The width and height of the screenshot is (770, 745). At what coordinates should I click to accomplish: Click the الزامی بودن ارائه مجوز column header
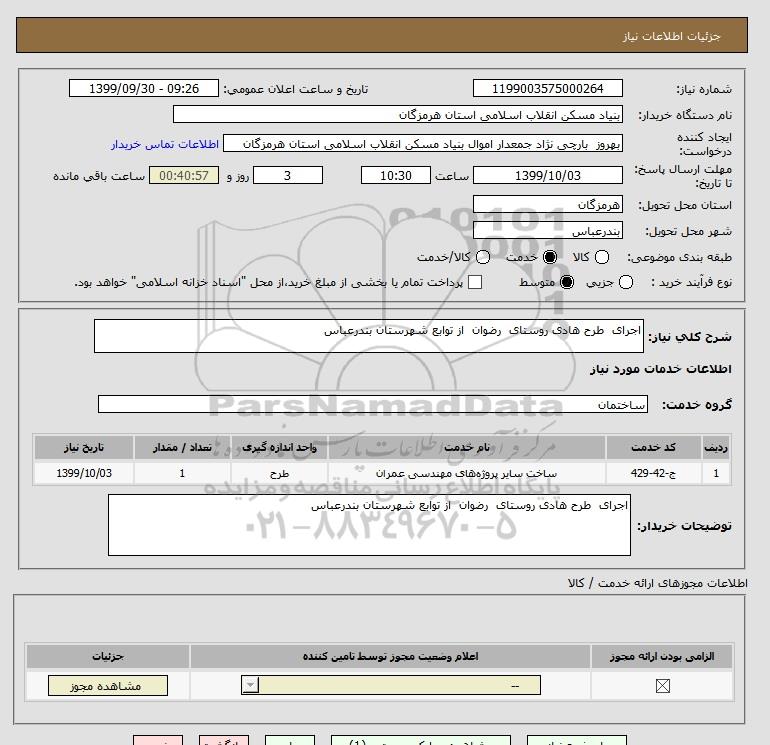coord(662,657)
